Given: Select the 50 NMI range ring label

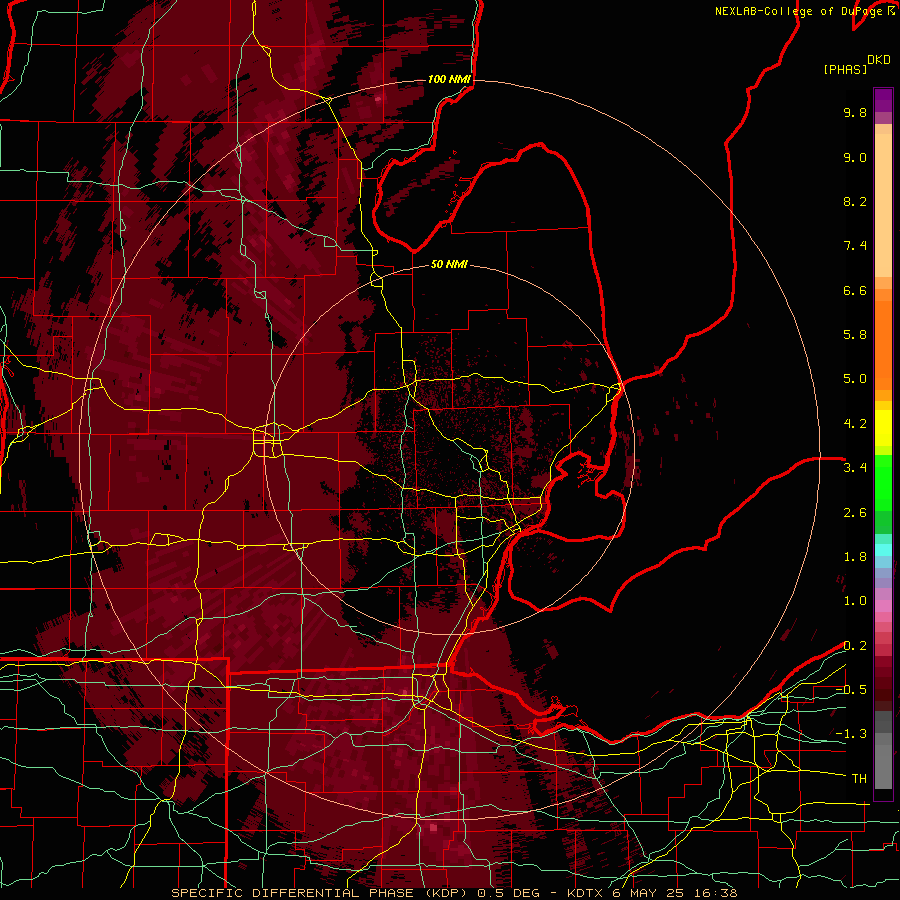Looking at the screenshot, I should 449,264.
